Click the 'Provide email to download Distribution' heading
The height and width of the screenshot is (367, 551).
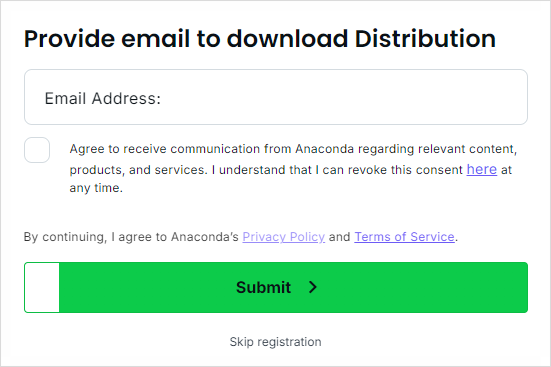click(x=260, y=38)
